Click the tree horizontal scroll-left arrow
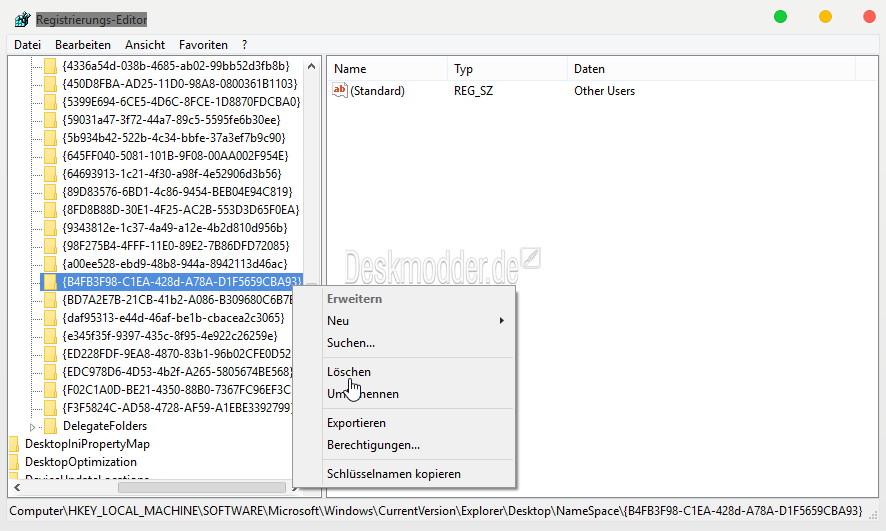The width and height of the screenshot is (886, 531). 17,488
